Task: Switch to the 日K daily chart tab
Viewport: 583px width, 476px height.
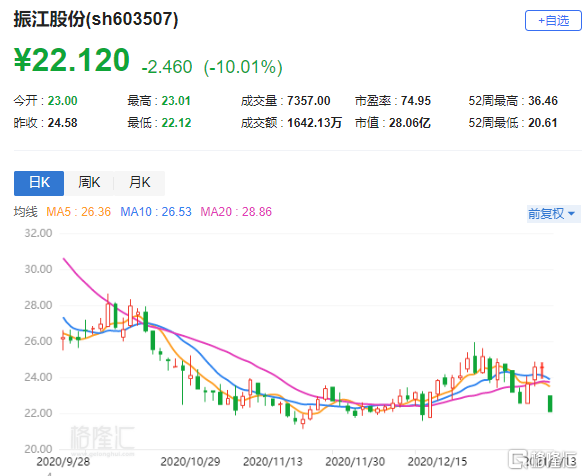Action: pyautogui.click(x=39, y=183)
